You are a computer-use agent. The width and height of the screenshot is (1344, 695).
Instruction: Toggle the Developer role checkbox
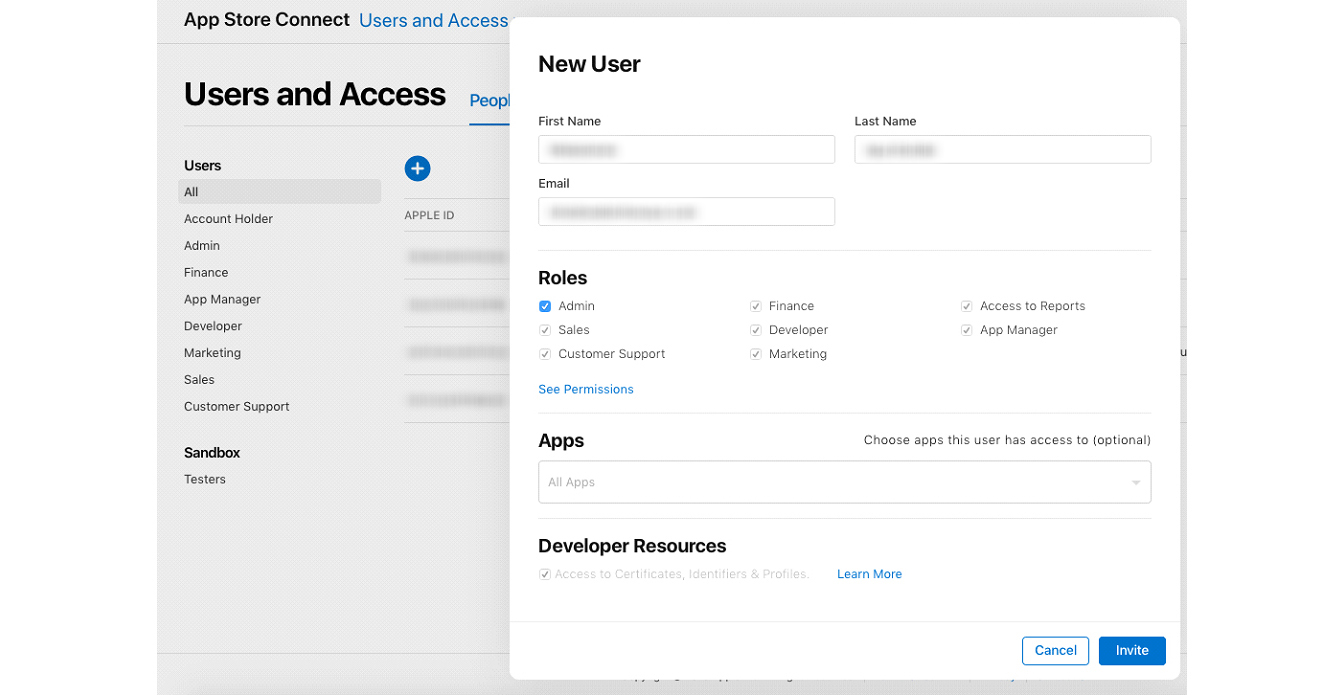756,330
